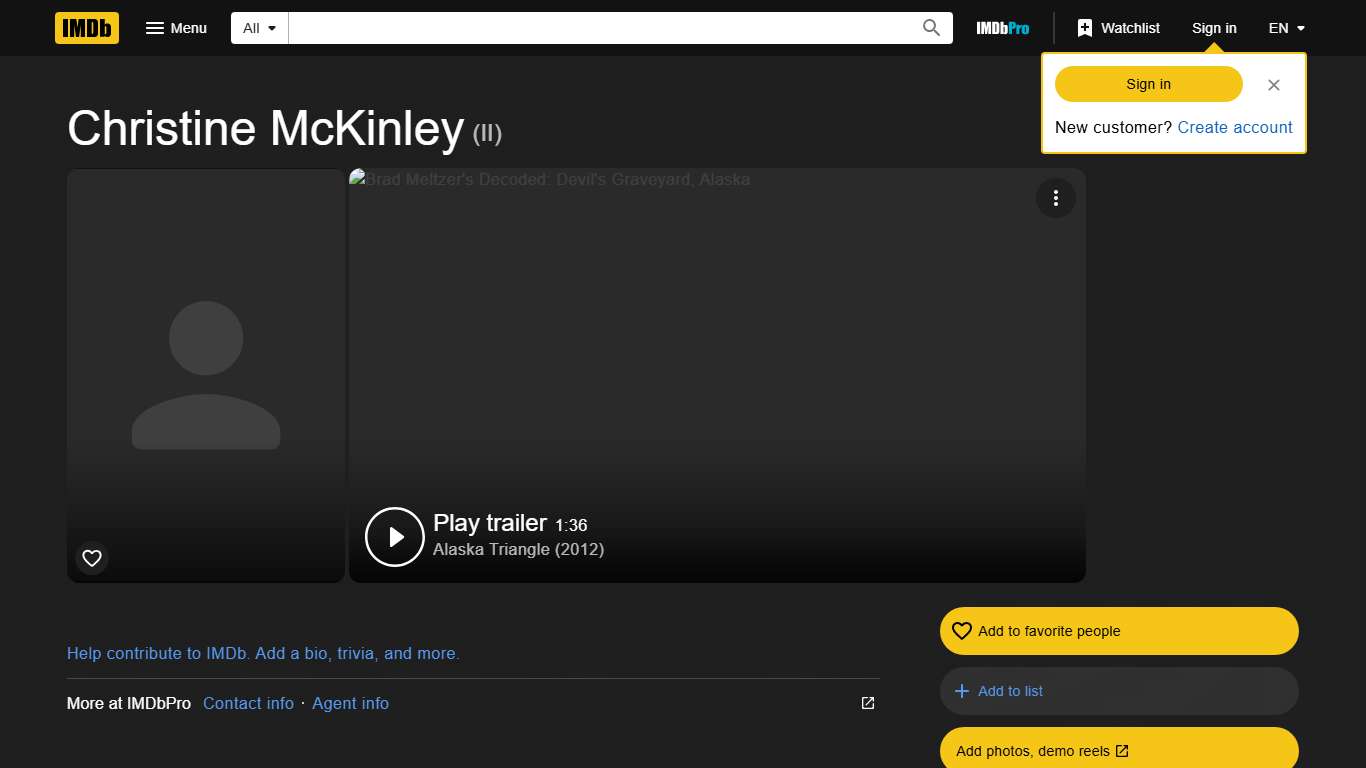Click the external link icon near IMDbPro row
Screen dimensions: 1366x768
866,703
